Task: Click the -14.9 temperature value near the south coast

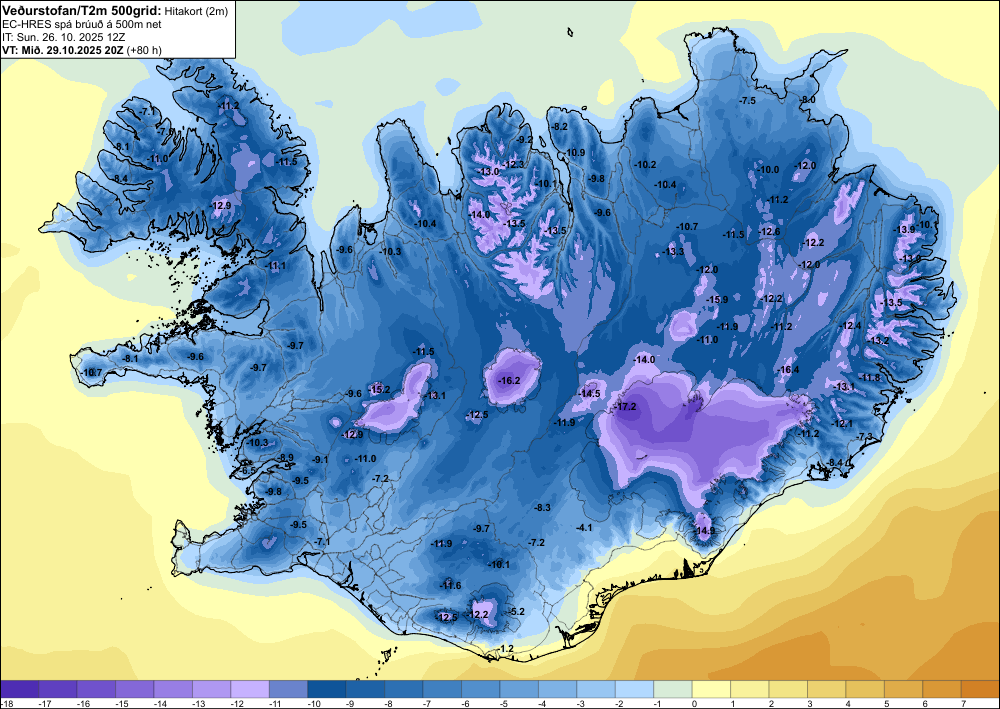Action: [704, 530]
